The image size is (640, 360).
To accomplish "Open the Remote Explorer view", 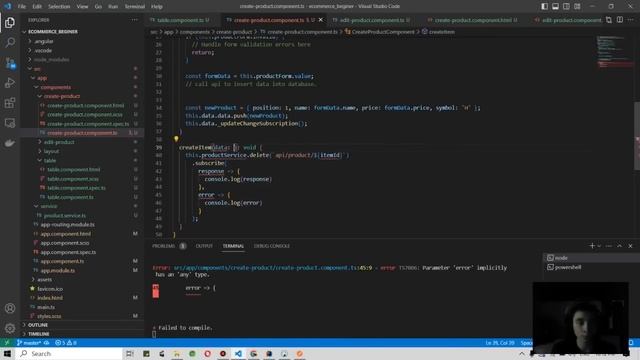I will [10, 123].
